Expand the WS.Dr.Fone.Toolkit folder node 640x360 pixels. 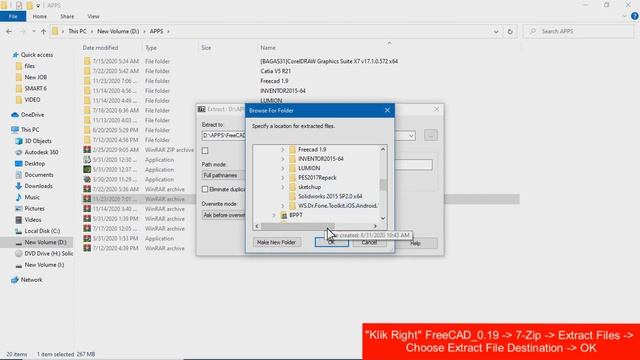pos(282,206)
